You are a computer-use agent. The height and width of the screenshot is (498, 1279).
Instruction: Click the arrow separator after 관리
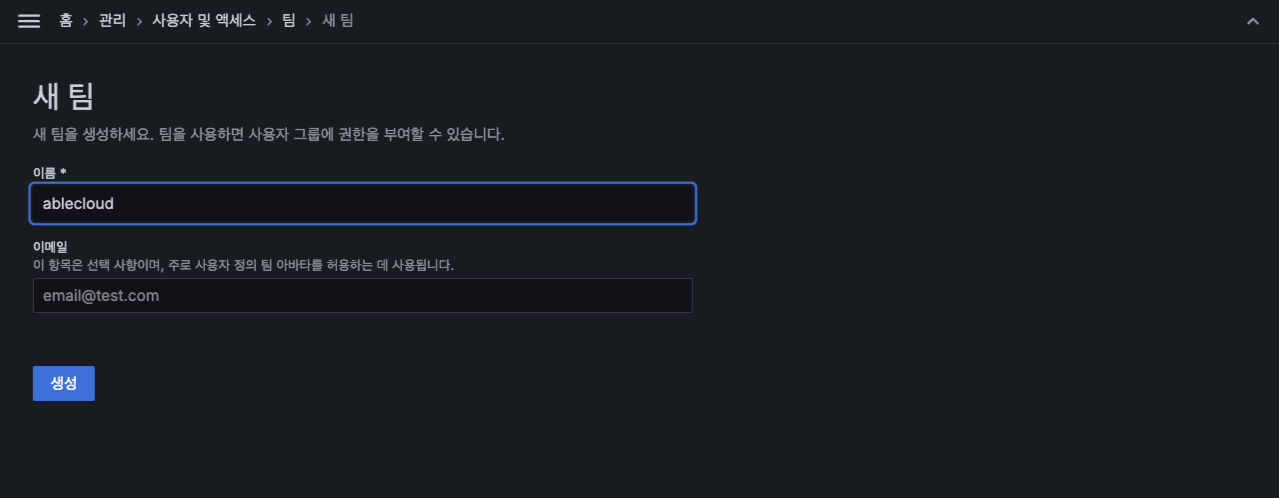coord(139,20)
